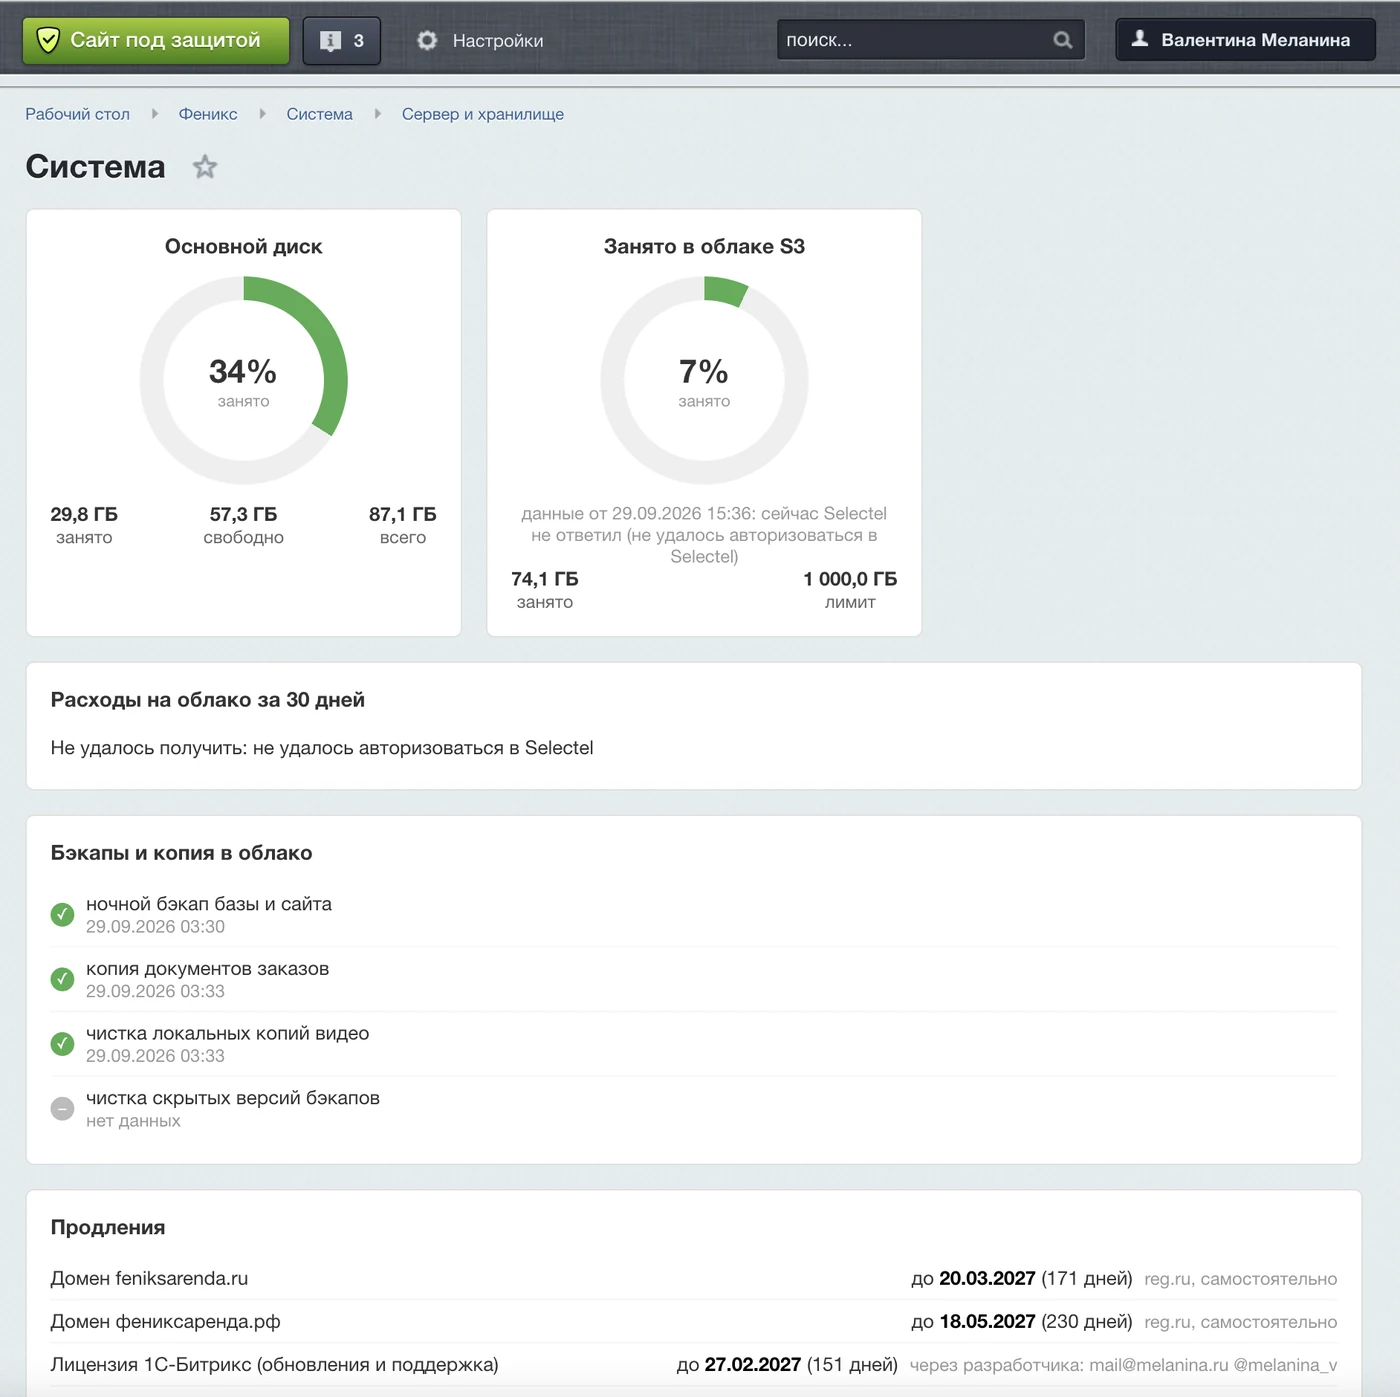Screen dimensions: 1400x1397
Task: Click the 29,8 ГБ занято value
Action: 84,525
